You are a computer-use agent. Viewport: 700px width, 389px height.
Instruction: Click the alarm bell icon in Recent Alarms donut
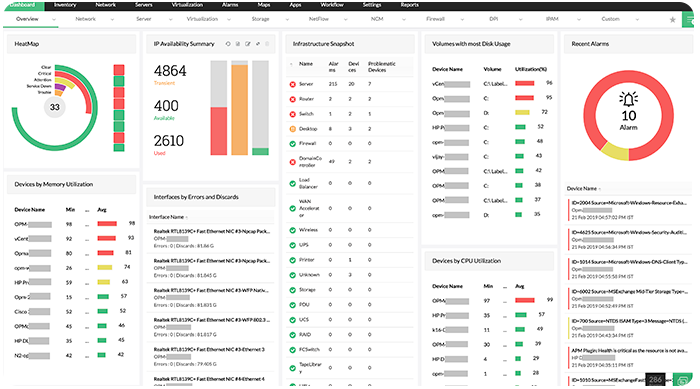pyautogui.click(x=629, y=99)
